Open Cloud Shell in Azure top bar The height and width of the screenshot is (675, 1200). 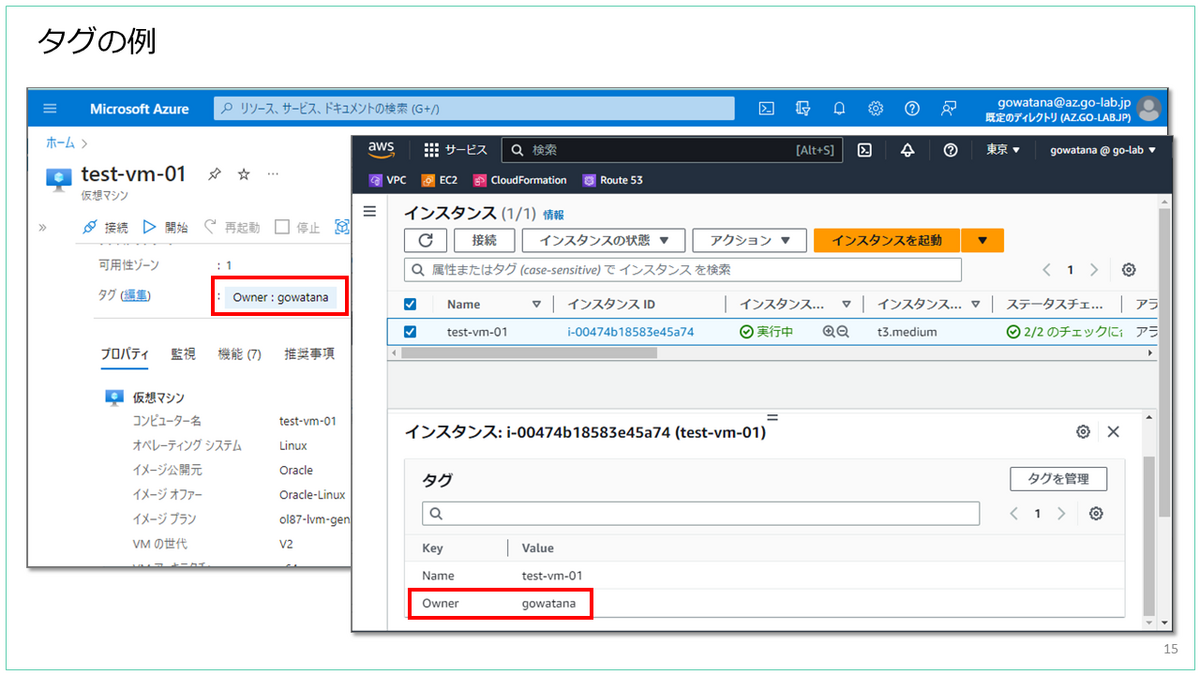[766, 108]
